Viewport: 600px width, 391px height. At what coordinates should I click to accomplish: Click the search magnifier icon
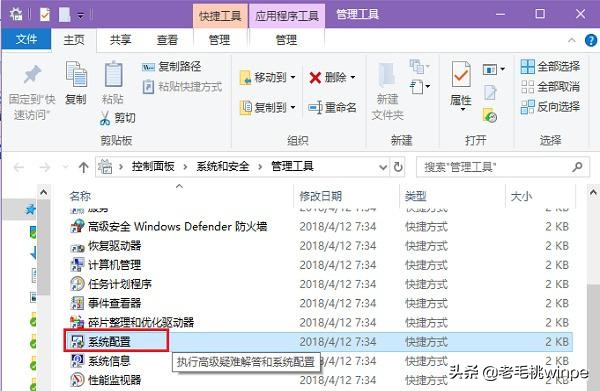tap(577, 166)
